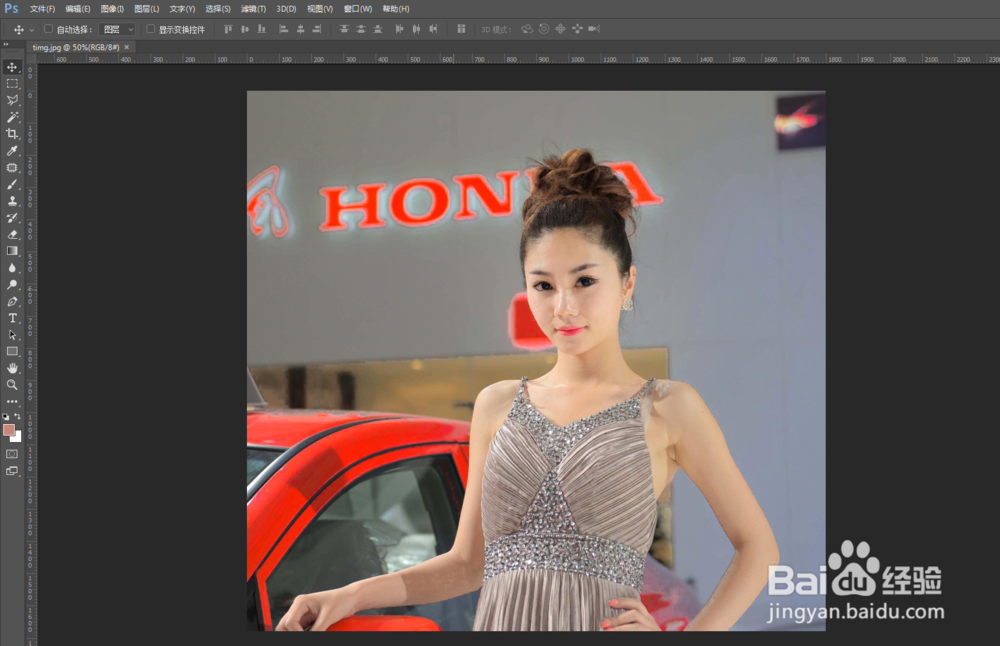The width and height of the screenshot is (1000, 646).
Task: Open the 3D(D) menu
Action: pos(286,9)
